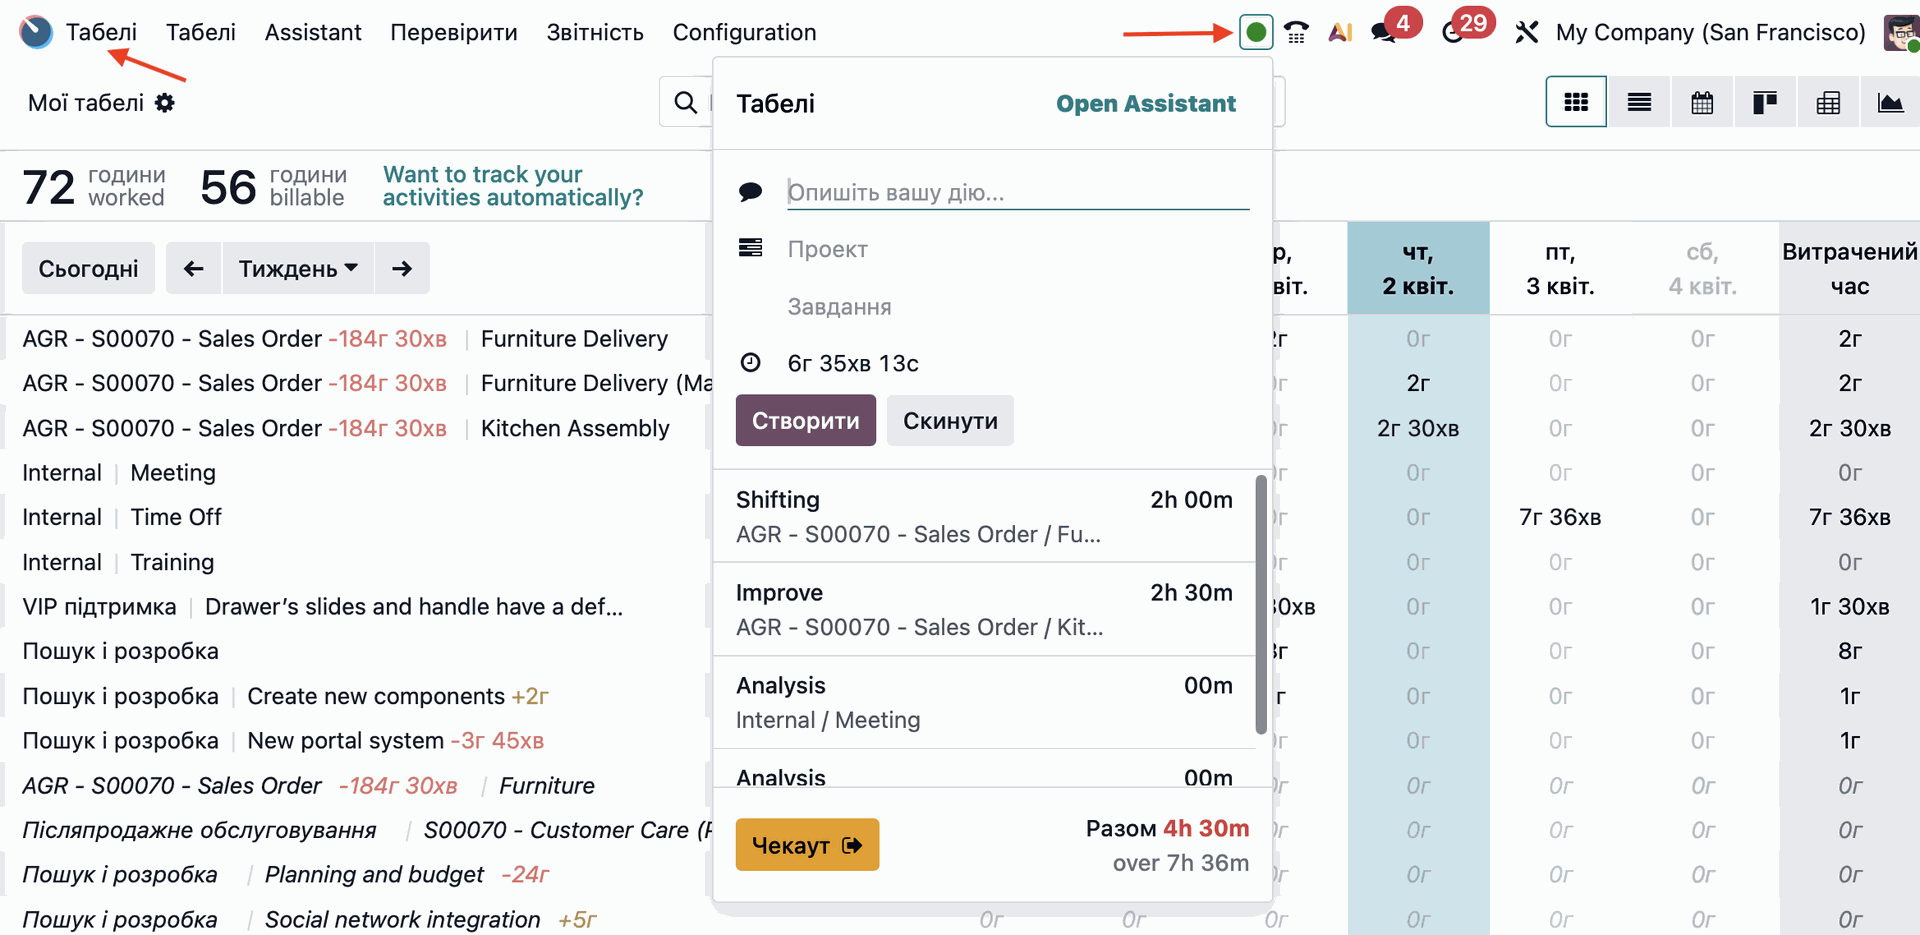Open the Проект selection field
Viewport: 1920px width, 935px height.
point(1016,249)
